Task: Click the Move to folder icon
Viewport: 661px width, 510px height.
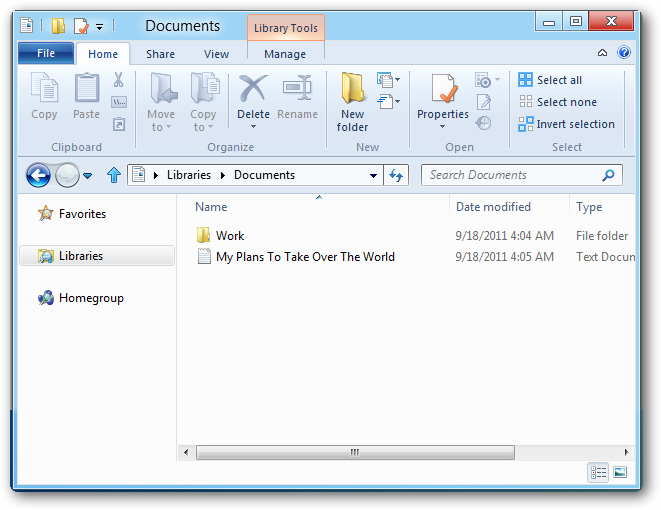Action: click(x=163, y=88)
